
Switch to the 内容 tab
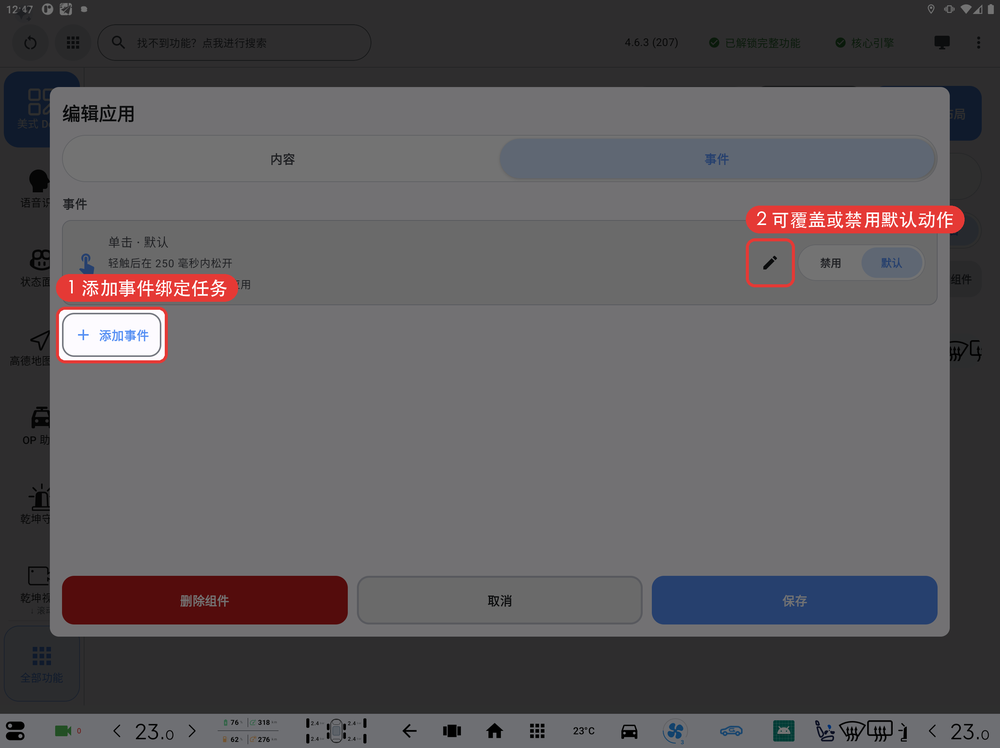282,159
